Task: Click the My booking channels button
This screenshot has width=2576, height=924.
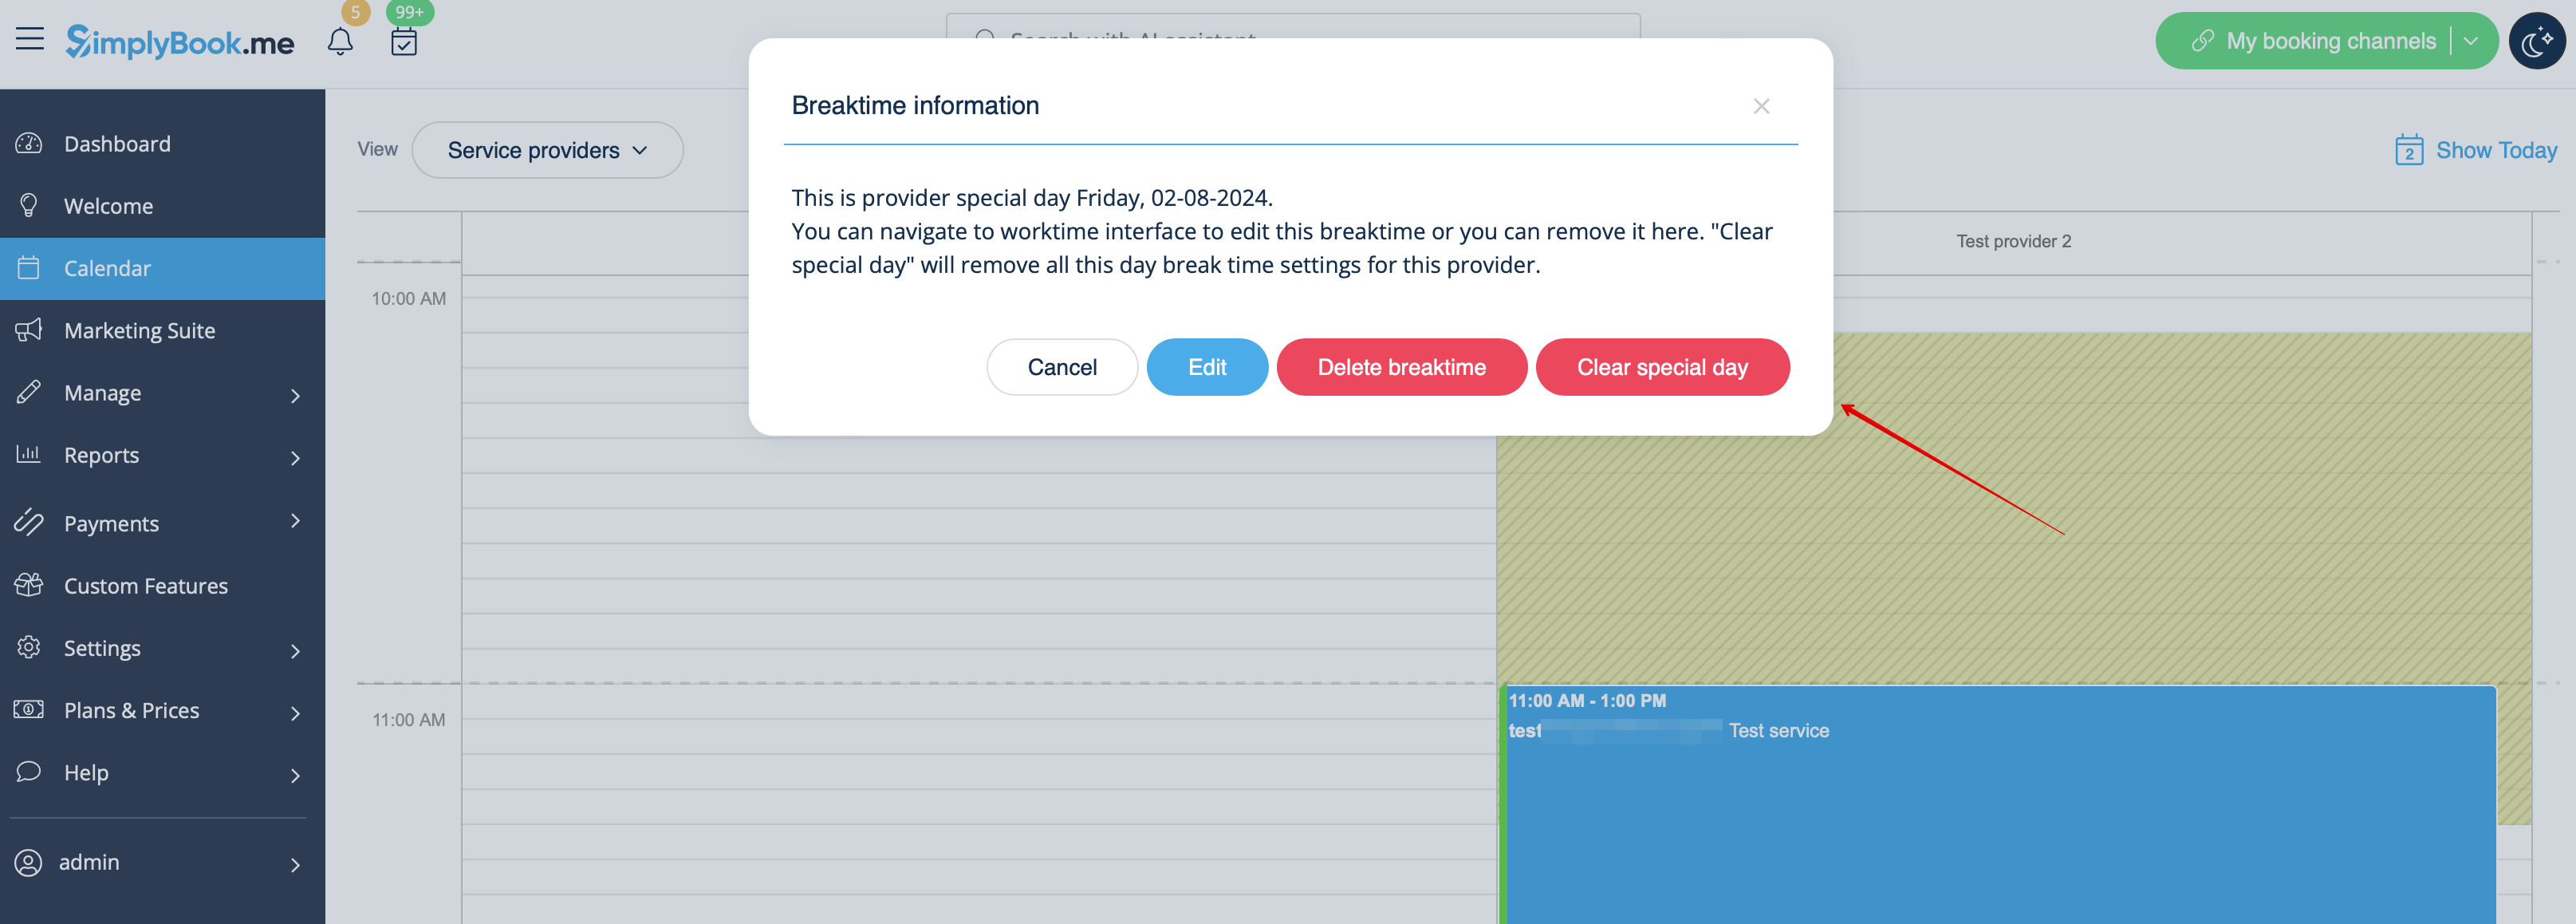Action: click(2326, 41)
